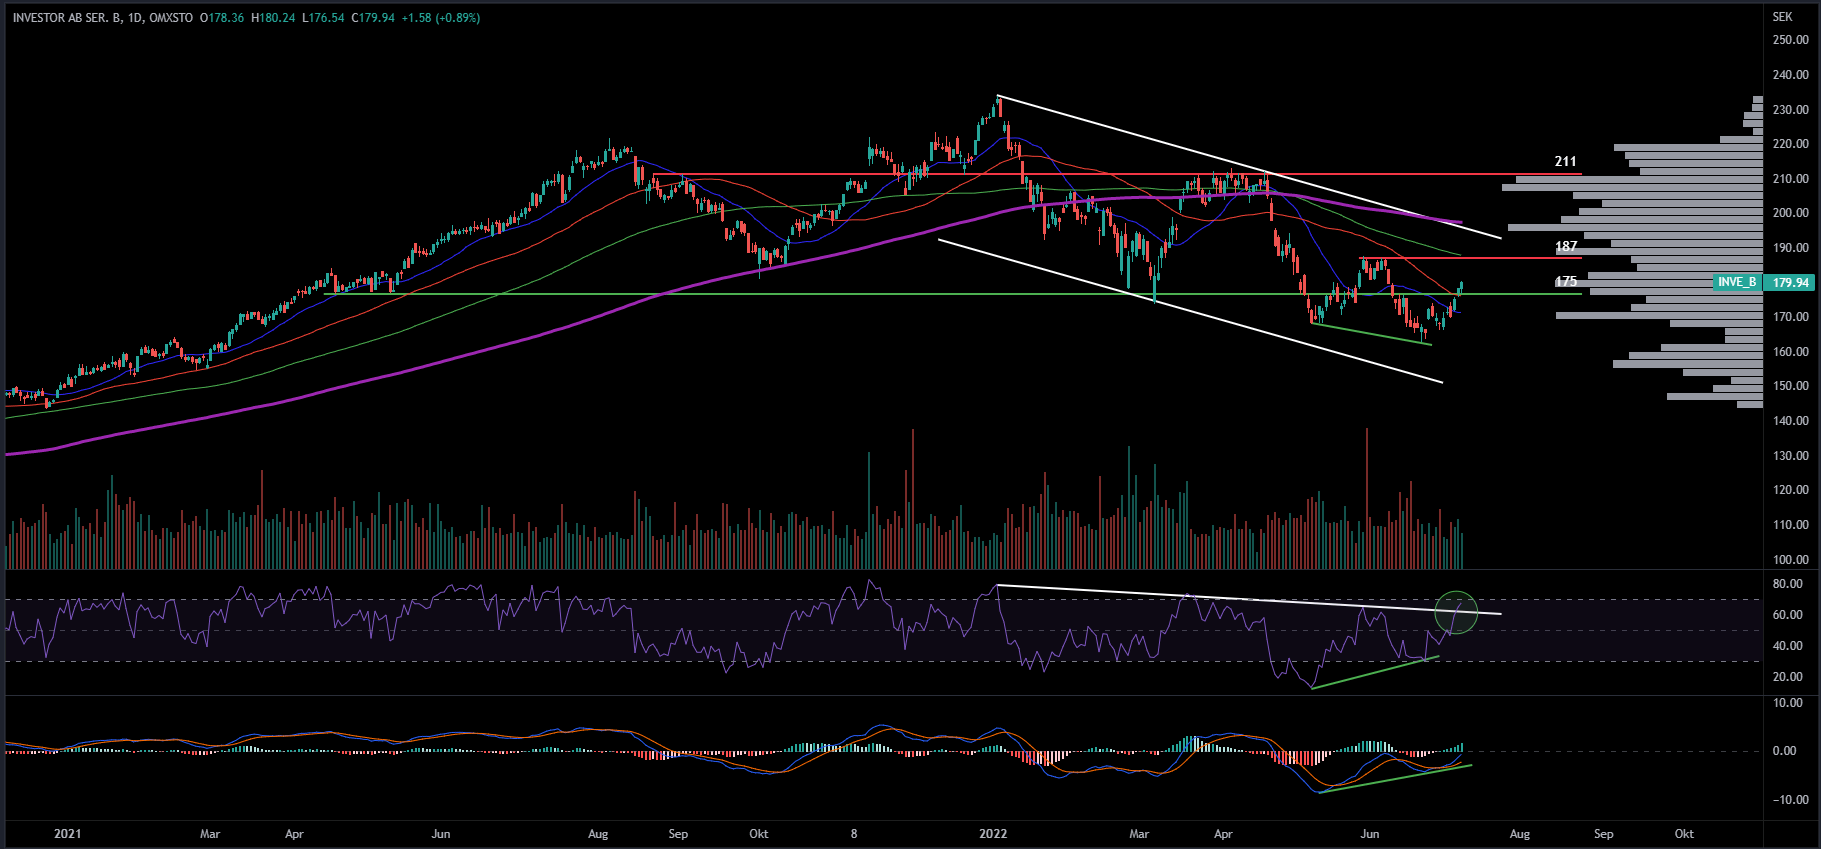Click the 100.00 level on price axis
The width and height of the screenshot is (1821, 849).
1790,560
